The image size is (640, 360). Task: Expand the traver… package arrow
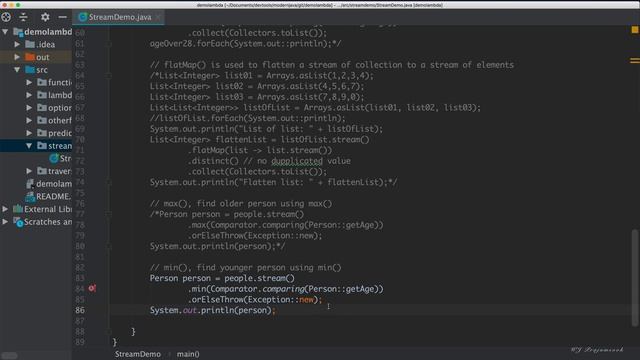pyautogui.click(x=29, y=171)
